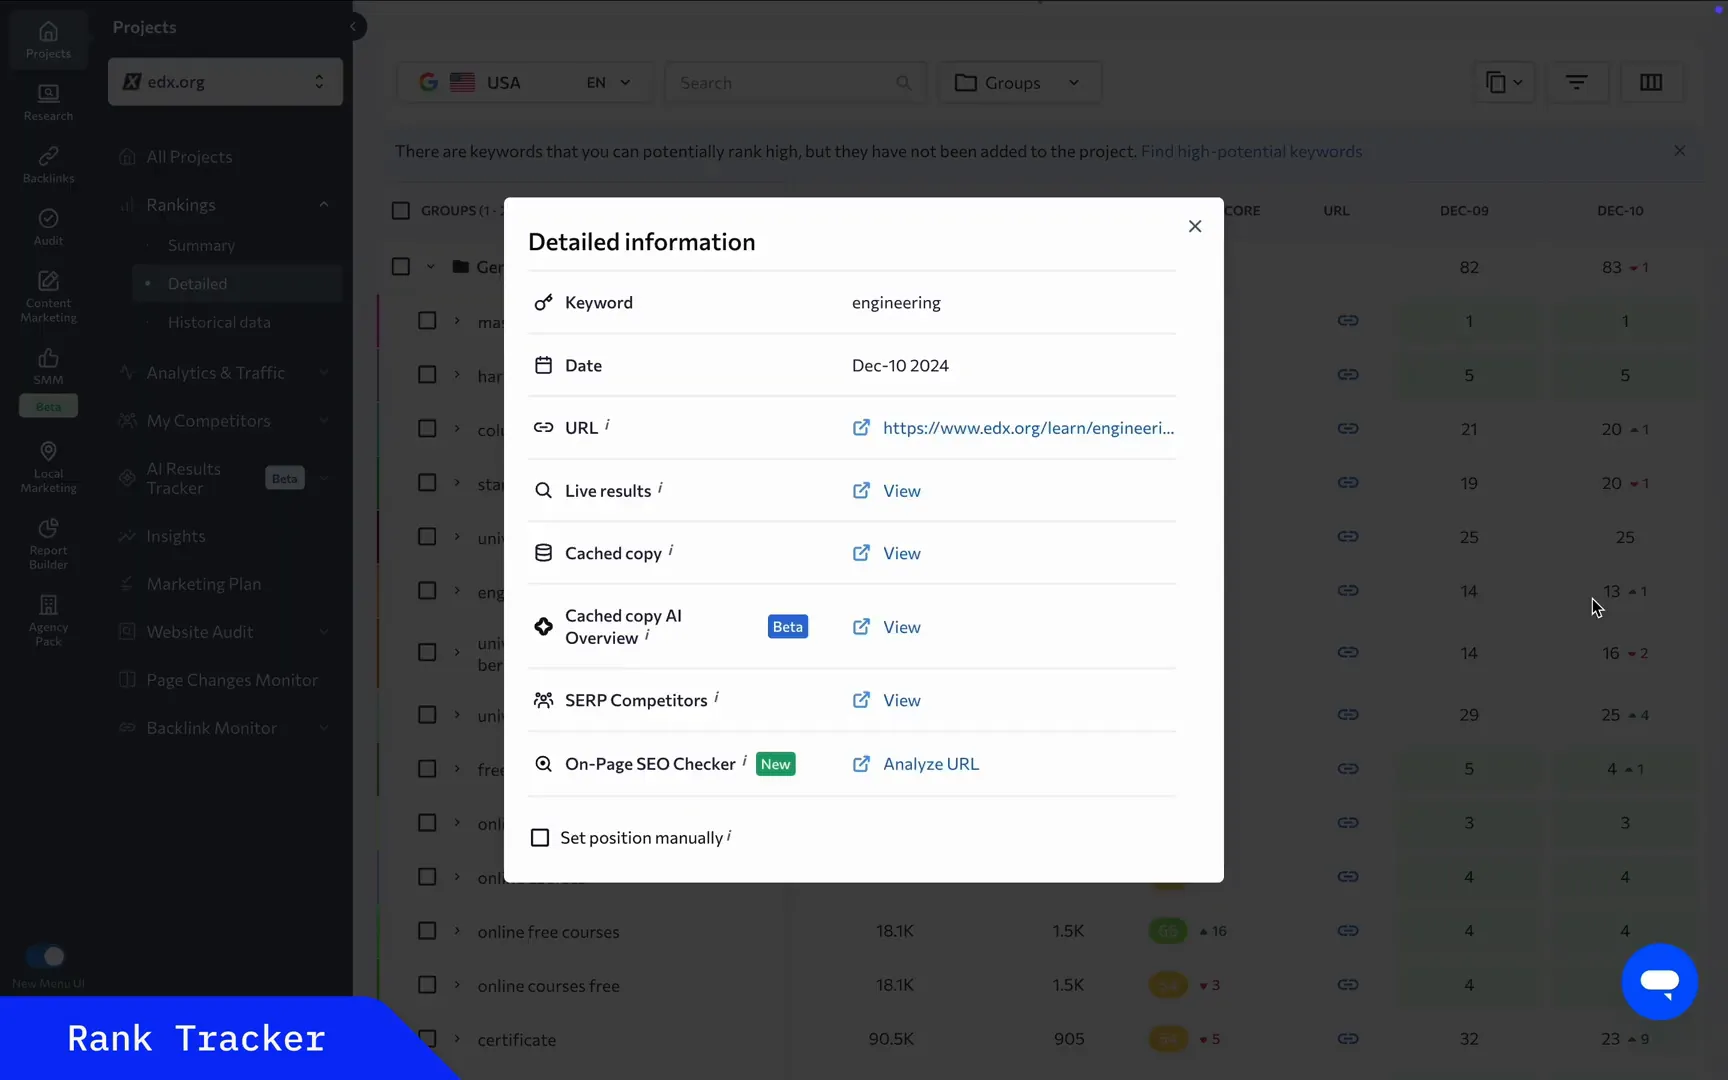Open Historical data from Rankings menu
This screenshot has height=1080, width=1728.
[221, 322]
